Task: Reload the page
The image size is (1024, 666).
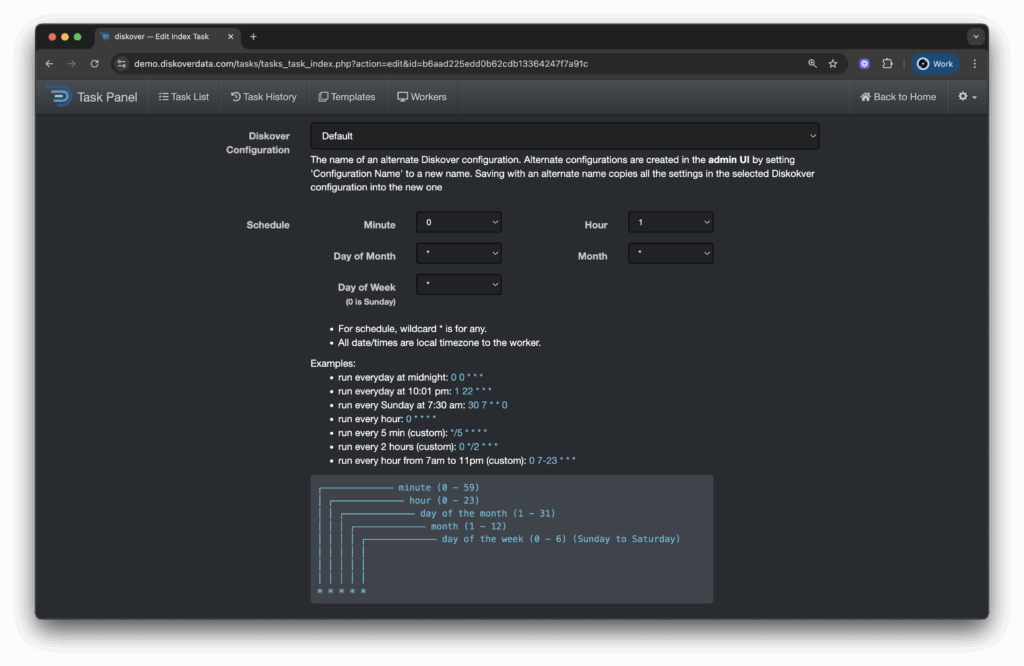Action: point(95,63)
